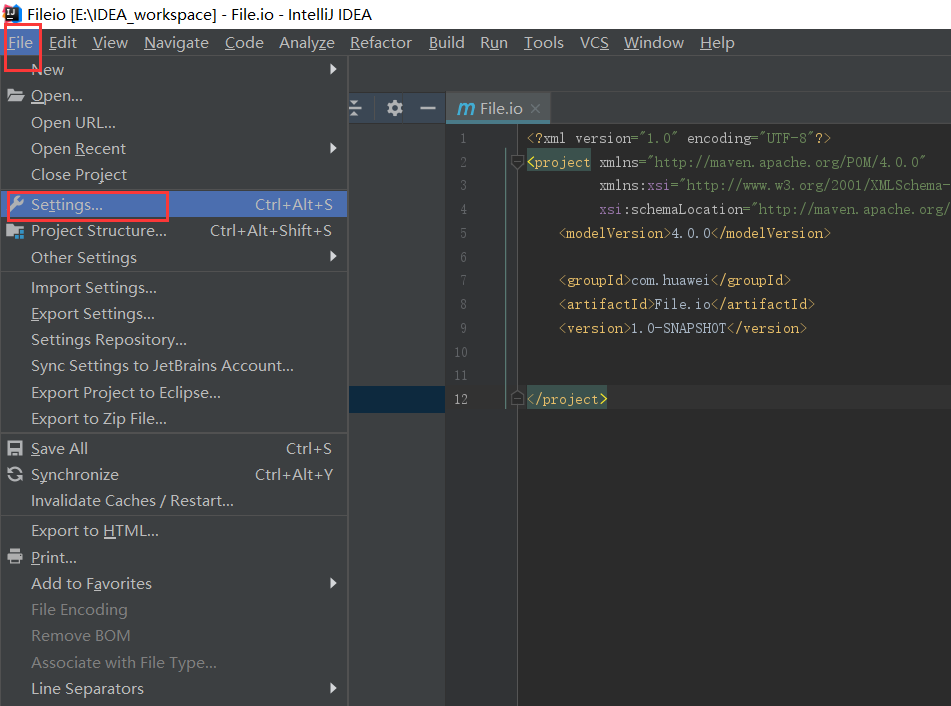This screenshot has height=706, width=951.
Task: Choose Invalidate Caches / Restart...
Action: click(174, 500)
